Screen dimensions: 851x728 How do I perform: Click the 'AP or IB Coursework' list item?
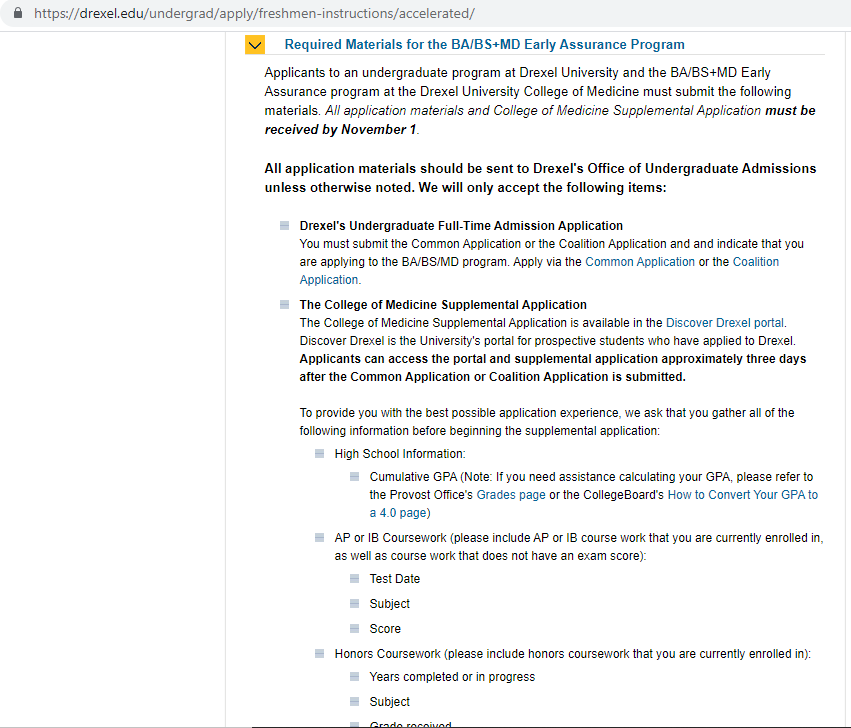[579, 547]
